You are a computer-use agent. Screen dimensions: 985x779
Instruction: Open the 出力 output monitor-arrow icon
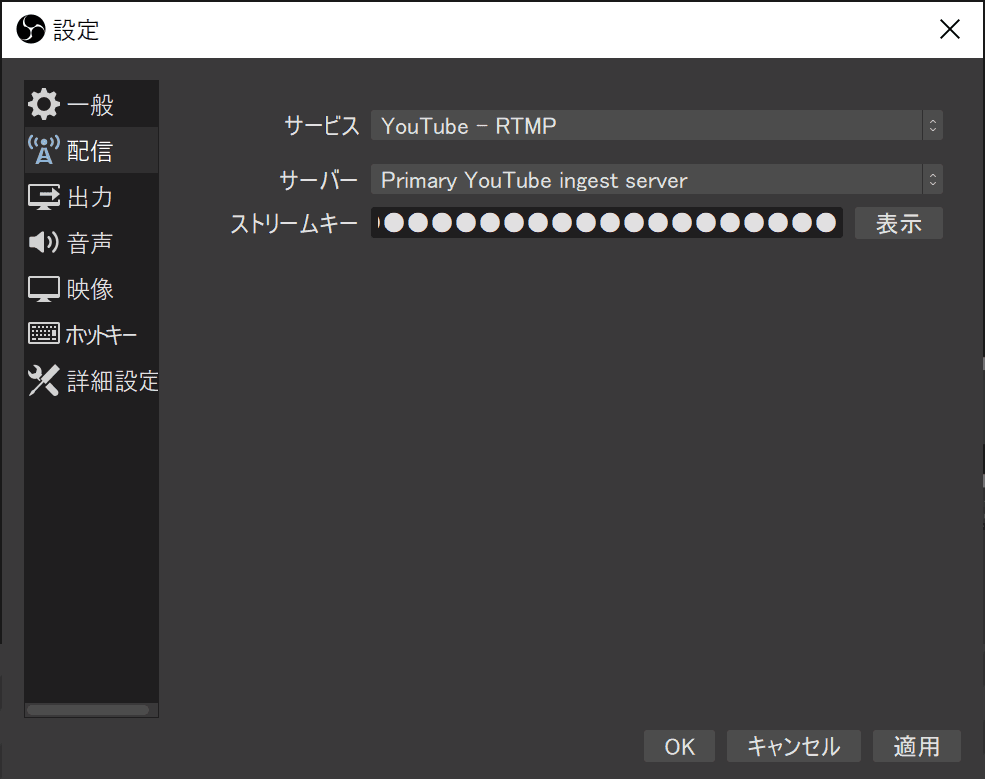43,197
